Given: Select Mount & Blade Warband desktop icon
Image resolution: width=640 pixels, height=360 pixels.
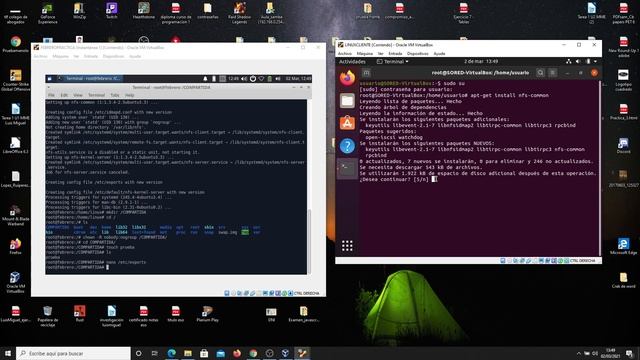Looking at the screenshot, I should [x=16, y=216].
